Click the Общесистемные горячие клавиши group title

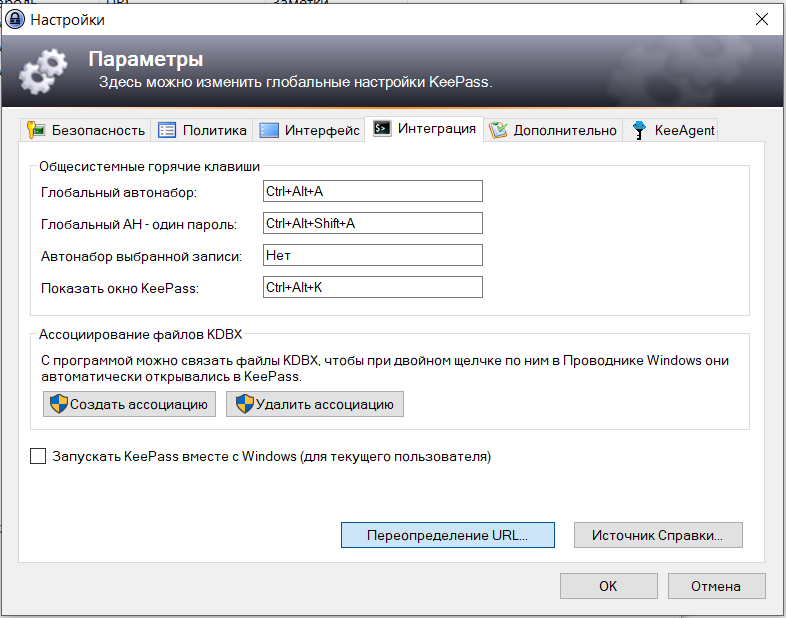pyautogui.click(x=149, y=166)
